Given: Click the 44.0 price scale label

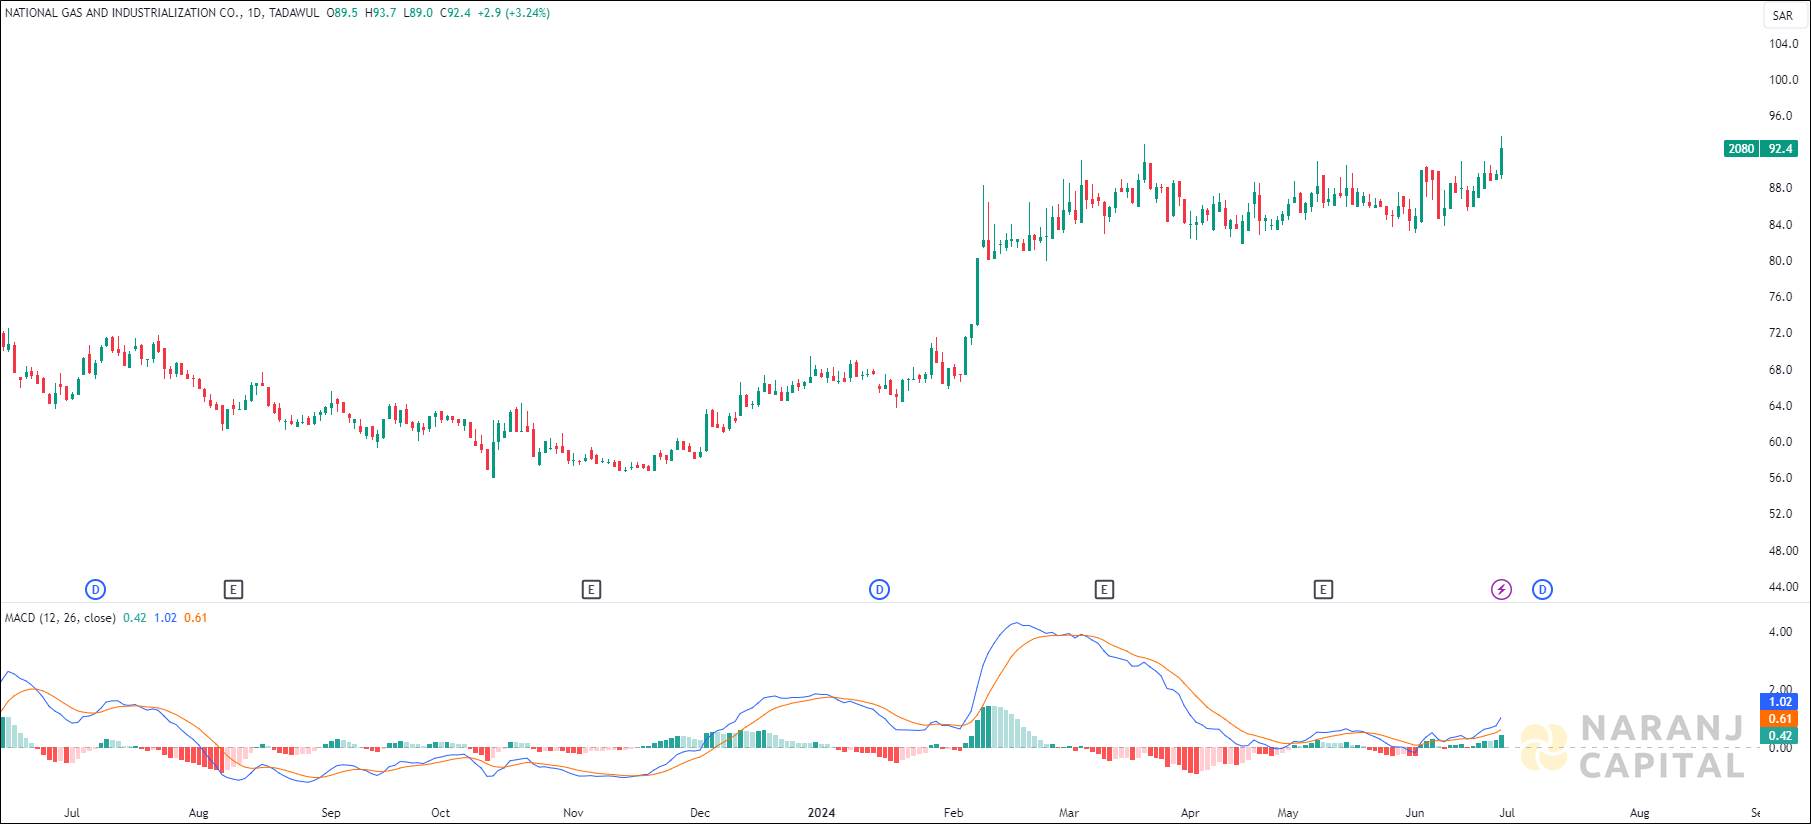Looking at the screenshot, I should [1783, 587].
